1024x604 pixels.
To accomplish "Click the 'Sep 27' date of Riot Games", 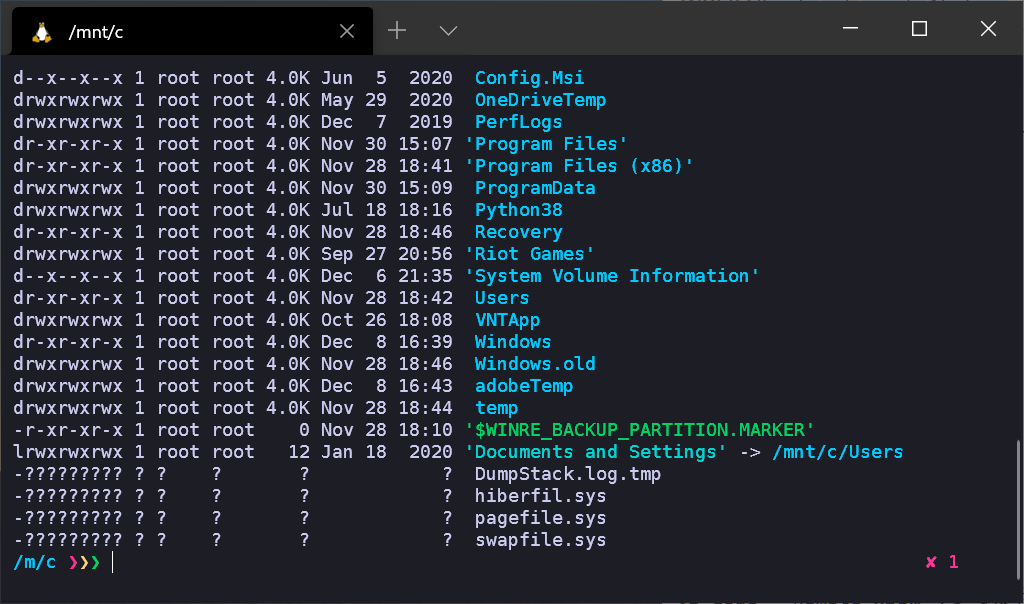I will pos(353,254).
